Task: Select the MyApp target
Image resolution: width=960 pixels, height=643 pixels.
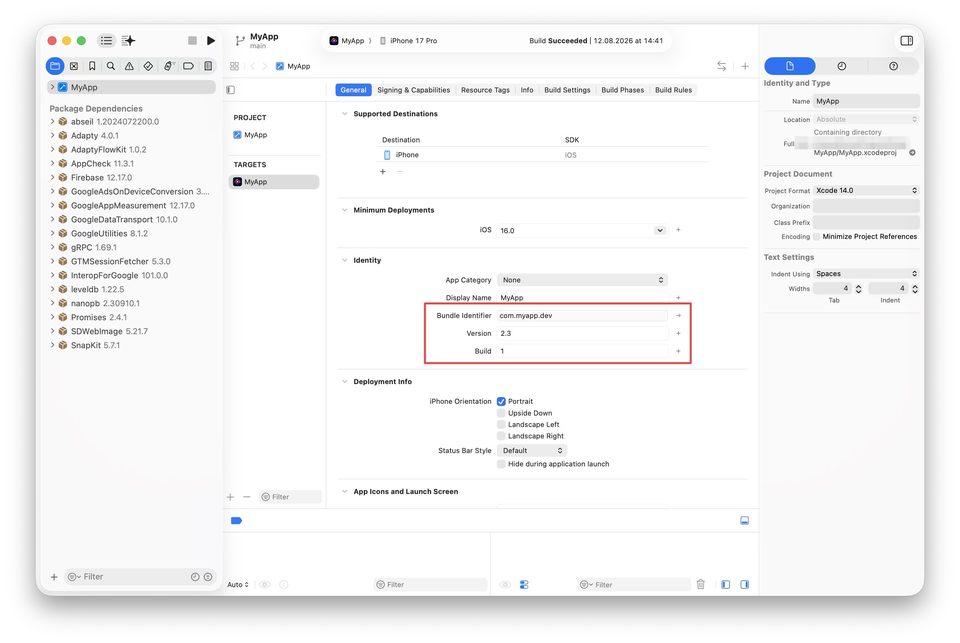Action: [x=274, y=182]
